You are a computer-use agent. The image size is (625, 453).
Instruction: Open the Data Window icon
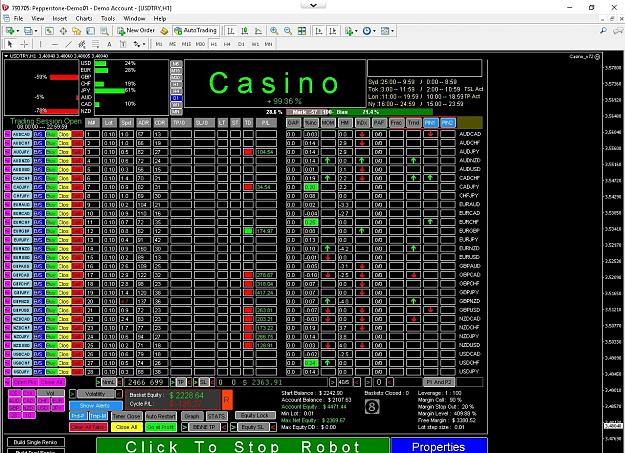pyautogui.click(x=63, y=31)
